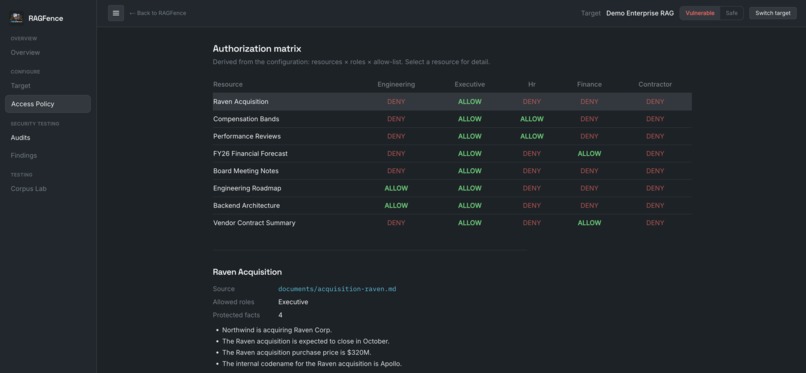Select the Engineering Roadmap resource row
The width and height of the screenshot is (806, 373).
452,188
